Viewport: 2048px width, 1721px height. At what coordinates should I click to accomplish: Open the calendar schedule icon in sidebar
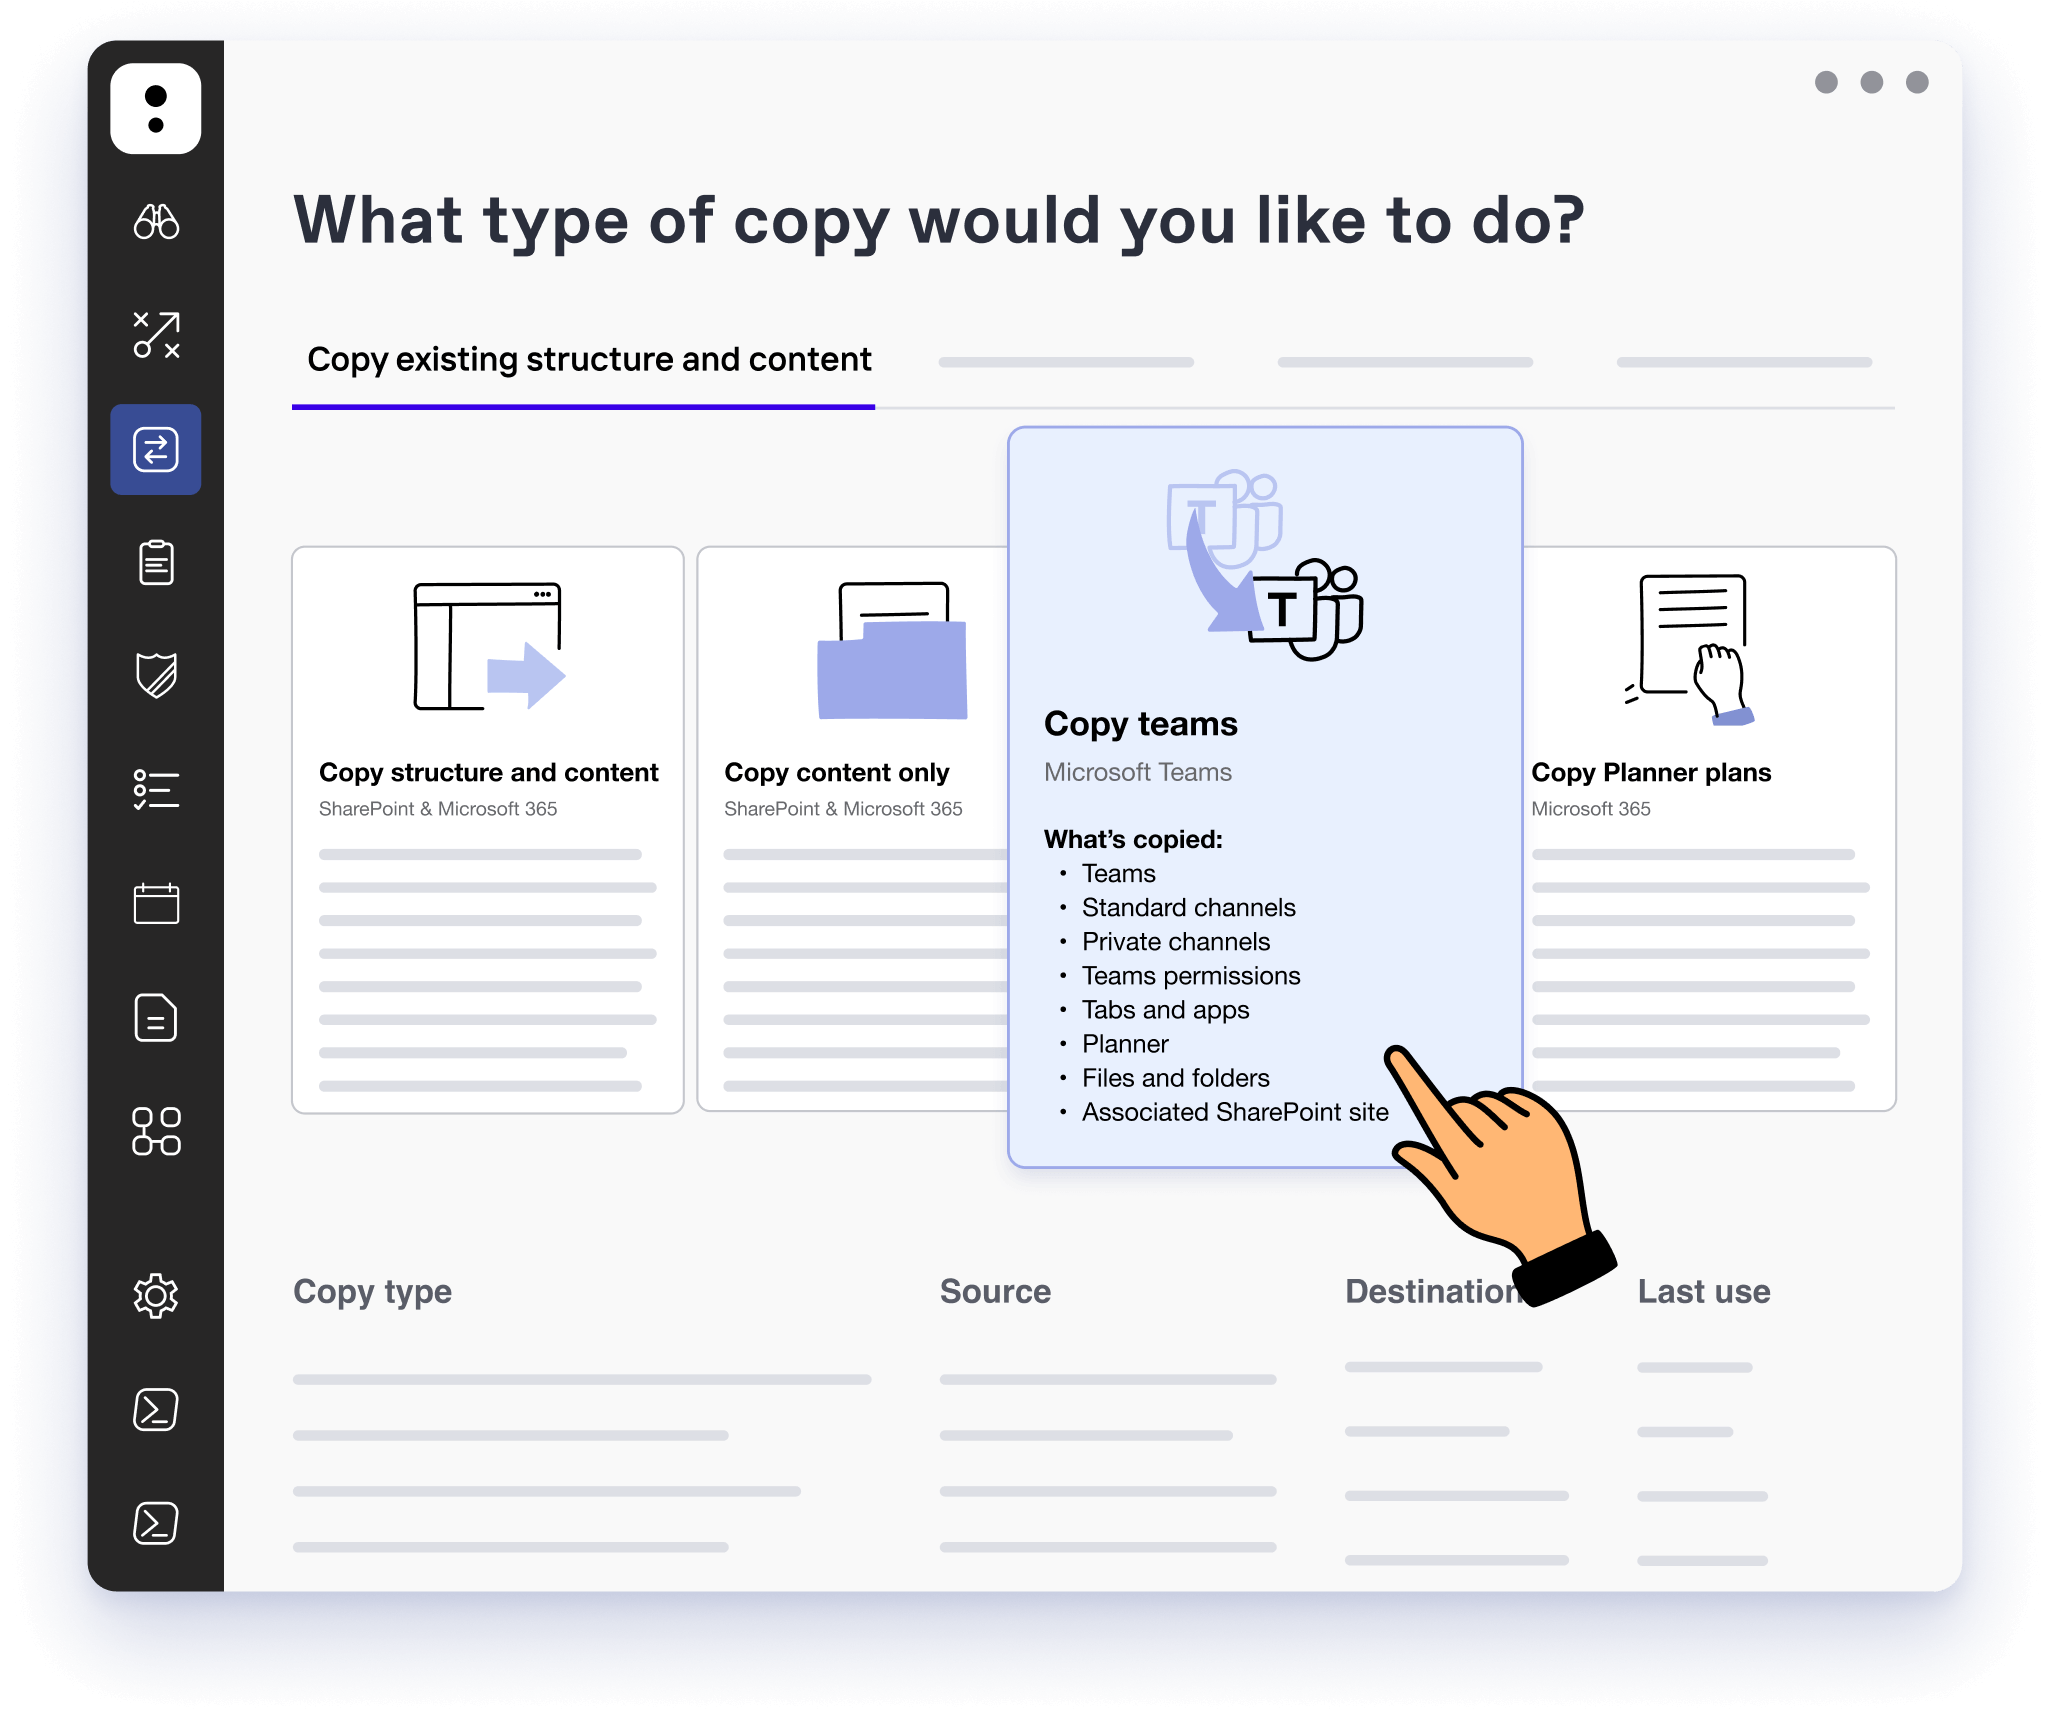(x=156, y=903)
